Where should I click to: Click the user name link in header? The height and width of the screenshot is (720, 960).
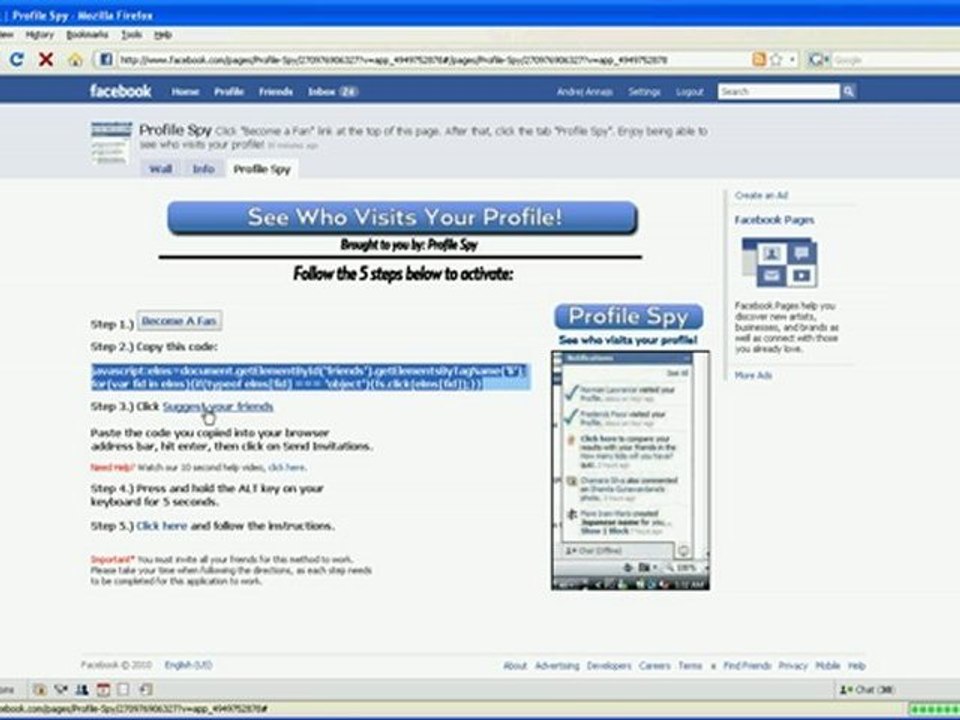585,92
